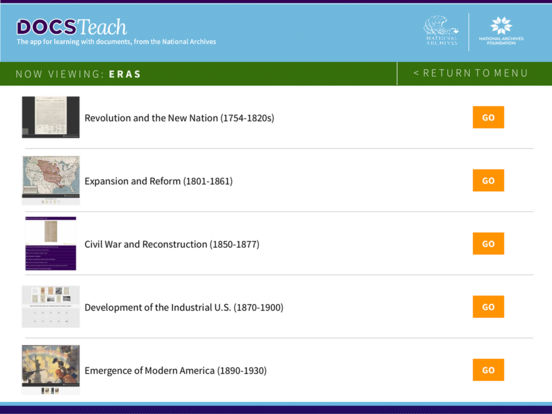Open the Revolution and New Nation document thumbnail
Image resolution: width=552 pixels, height=414 pixels.
[51, 117]
